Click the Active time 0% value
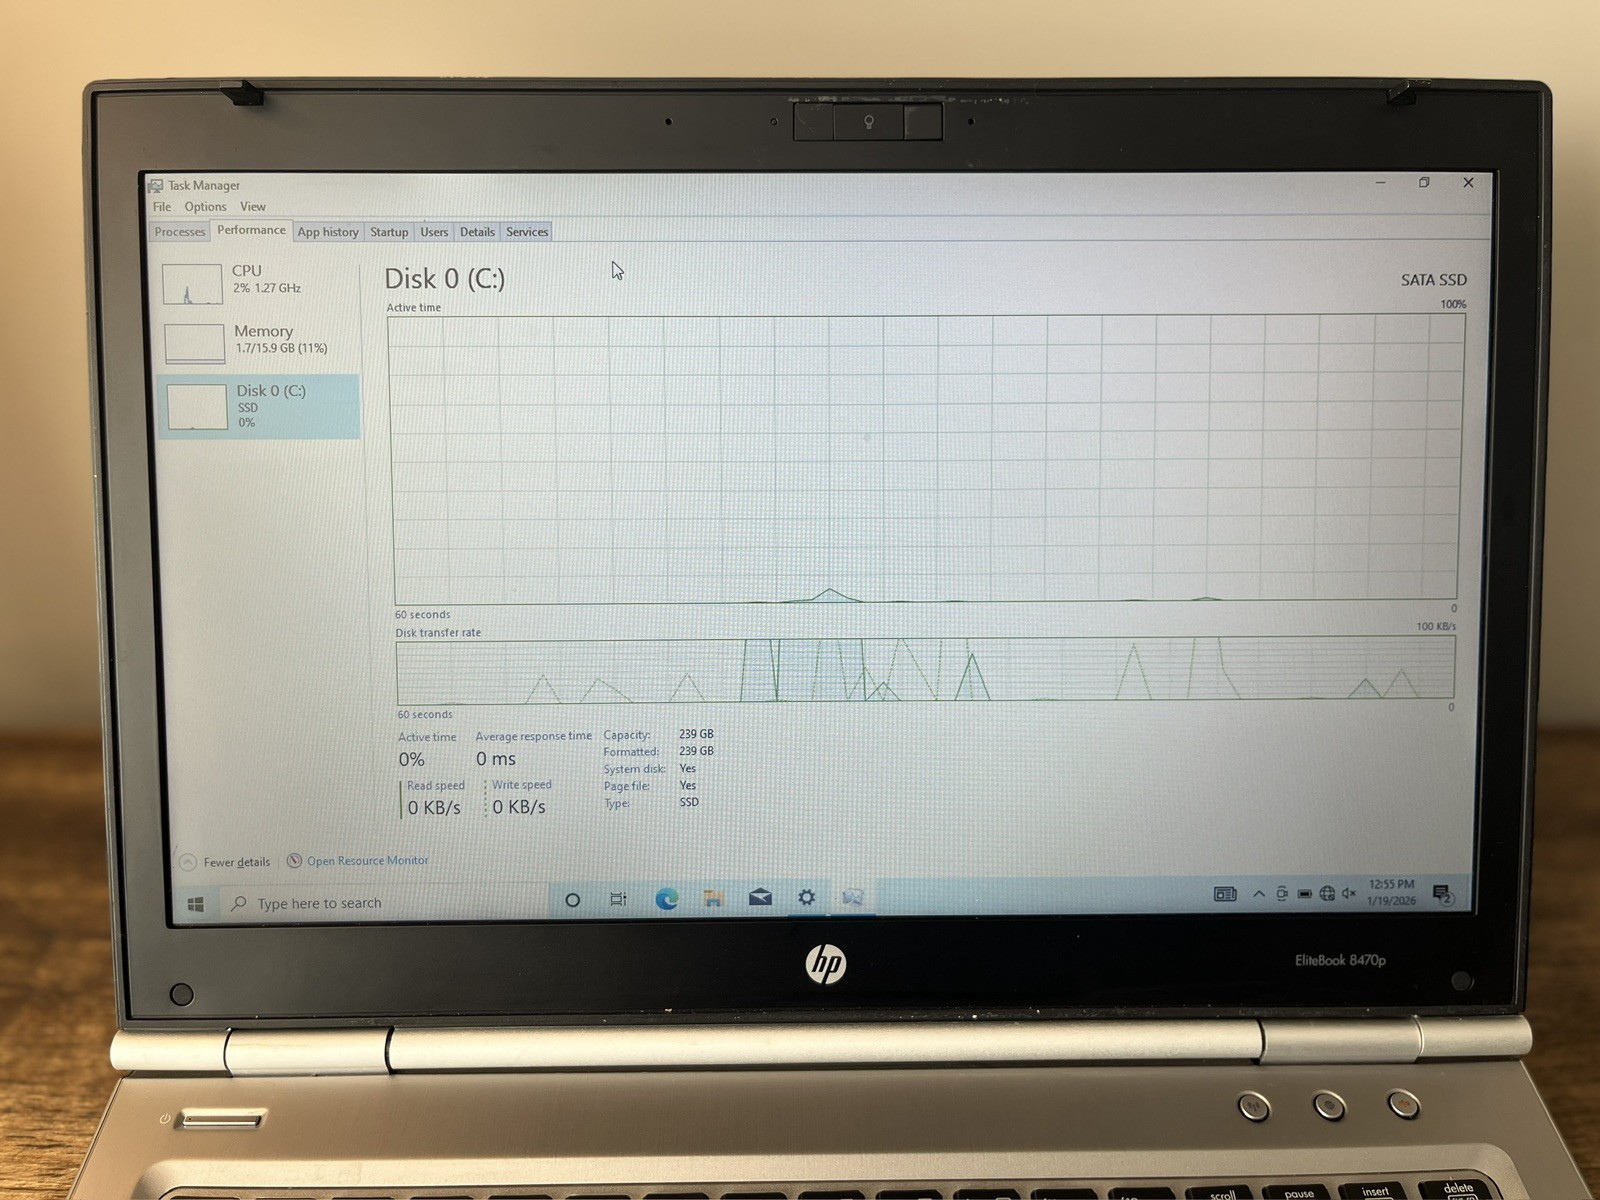1600x1200 pixels. click(411, 760)
